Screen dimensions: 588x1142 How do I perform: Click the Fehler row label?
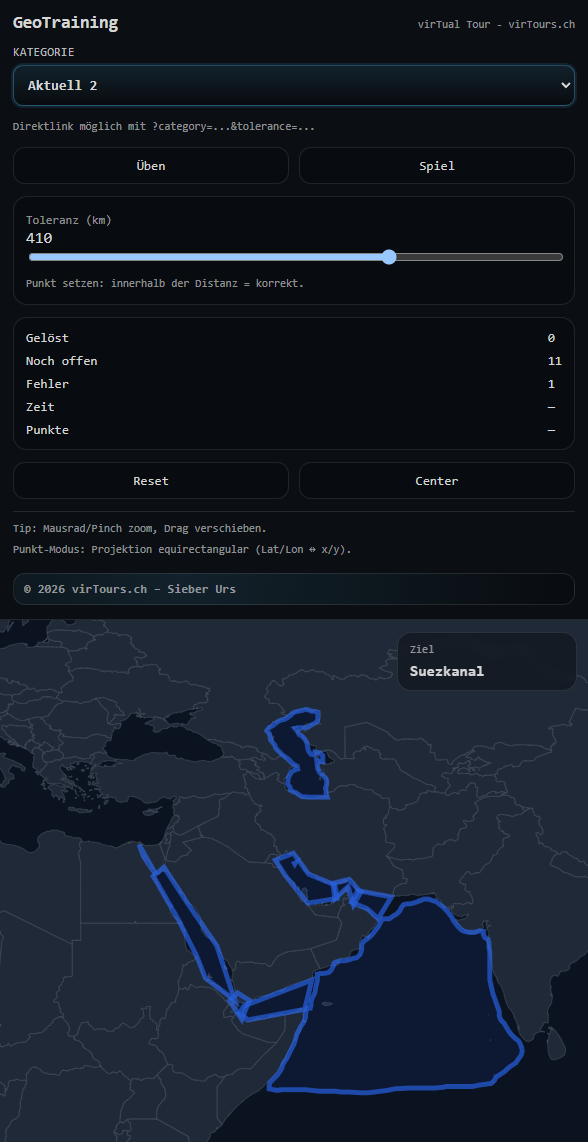click(47, 384)
